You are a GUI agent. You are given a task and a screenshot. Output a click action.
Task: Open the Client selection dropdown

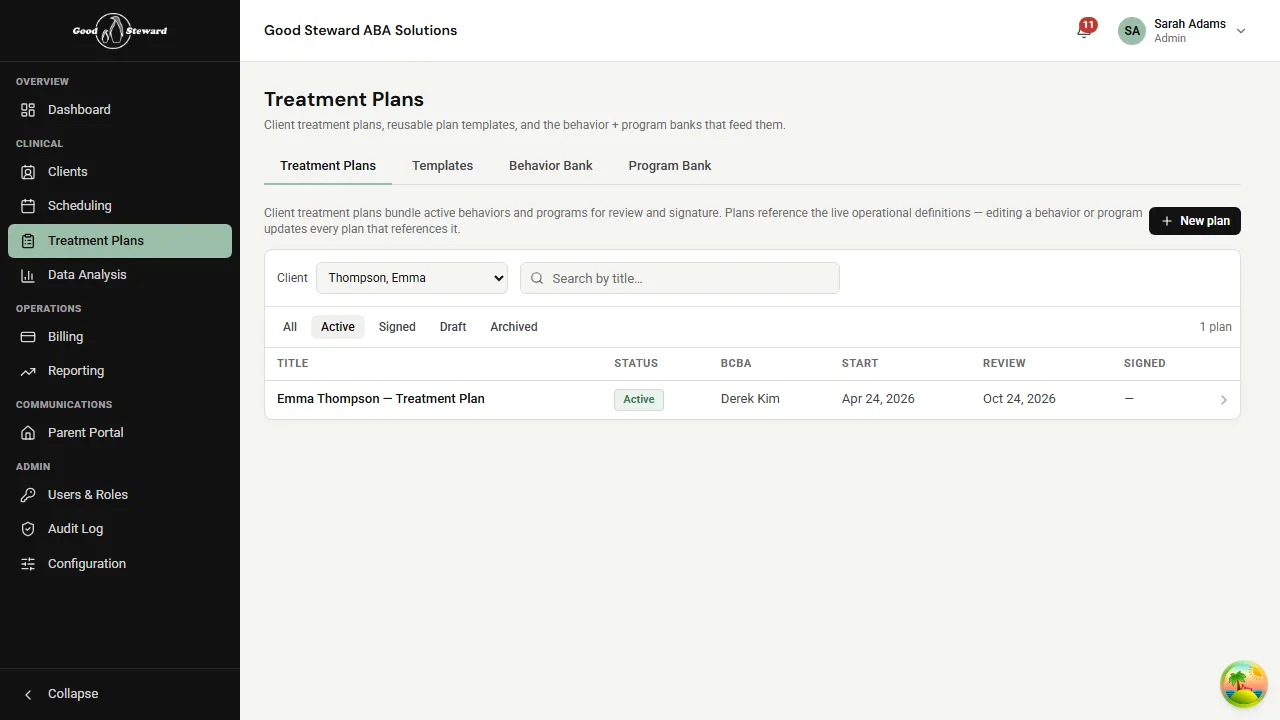(x=411, y=277)
